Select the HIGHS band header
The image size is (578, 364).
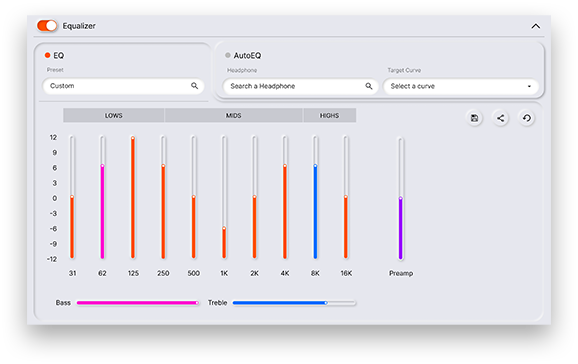(x=329, y=115)
